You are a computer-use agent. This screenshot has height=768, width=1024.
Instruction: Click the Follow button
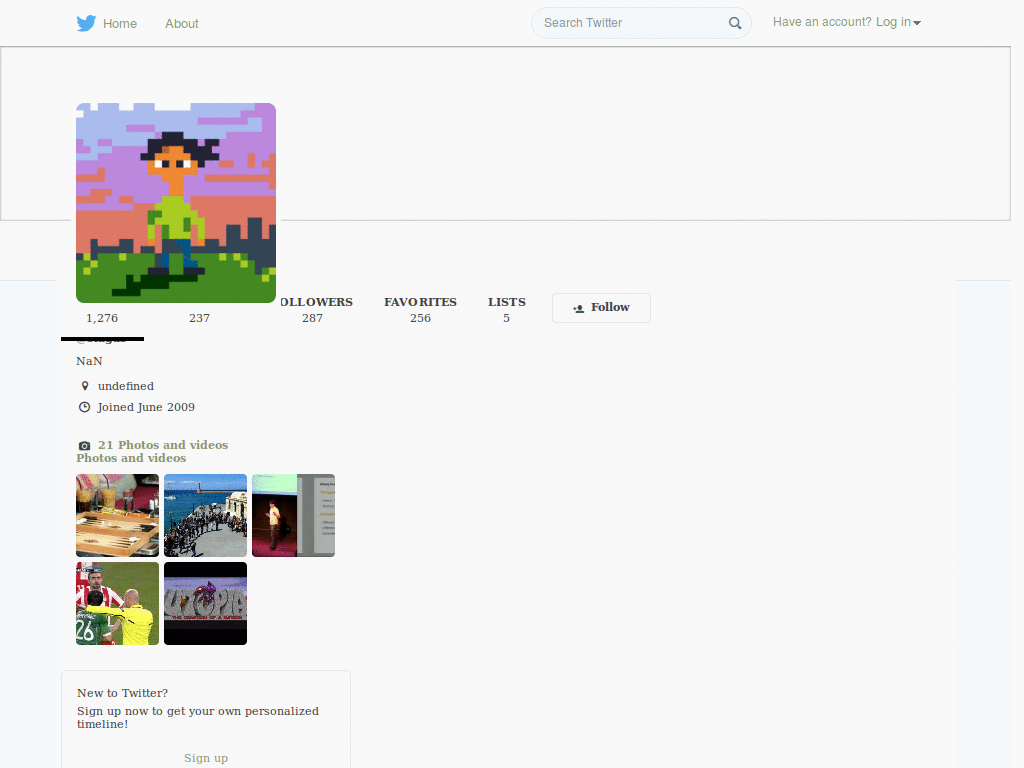coord(601,308)
